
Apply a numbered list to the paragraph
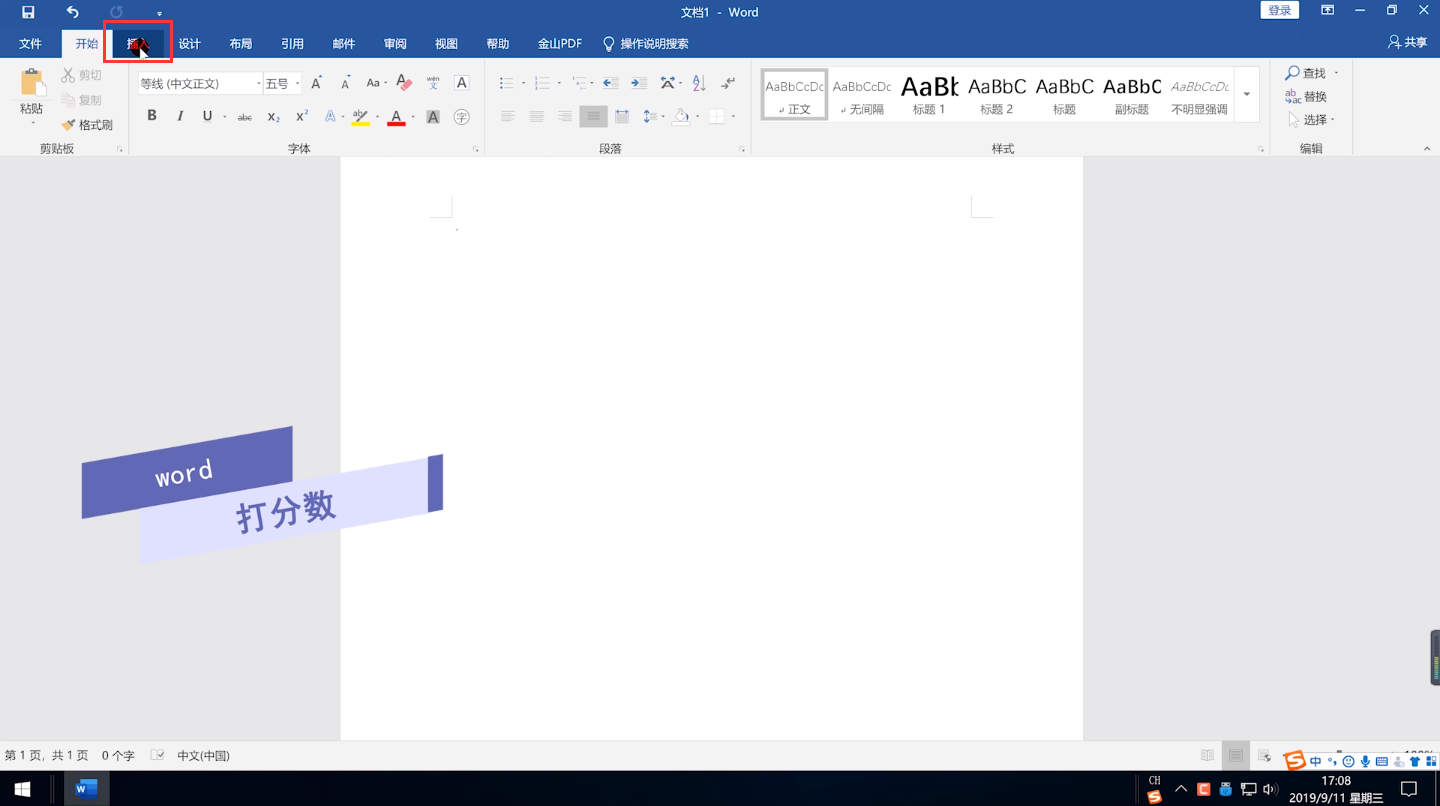pyautogui.click(x=542, y=84)
